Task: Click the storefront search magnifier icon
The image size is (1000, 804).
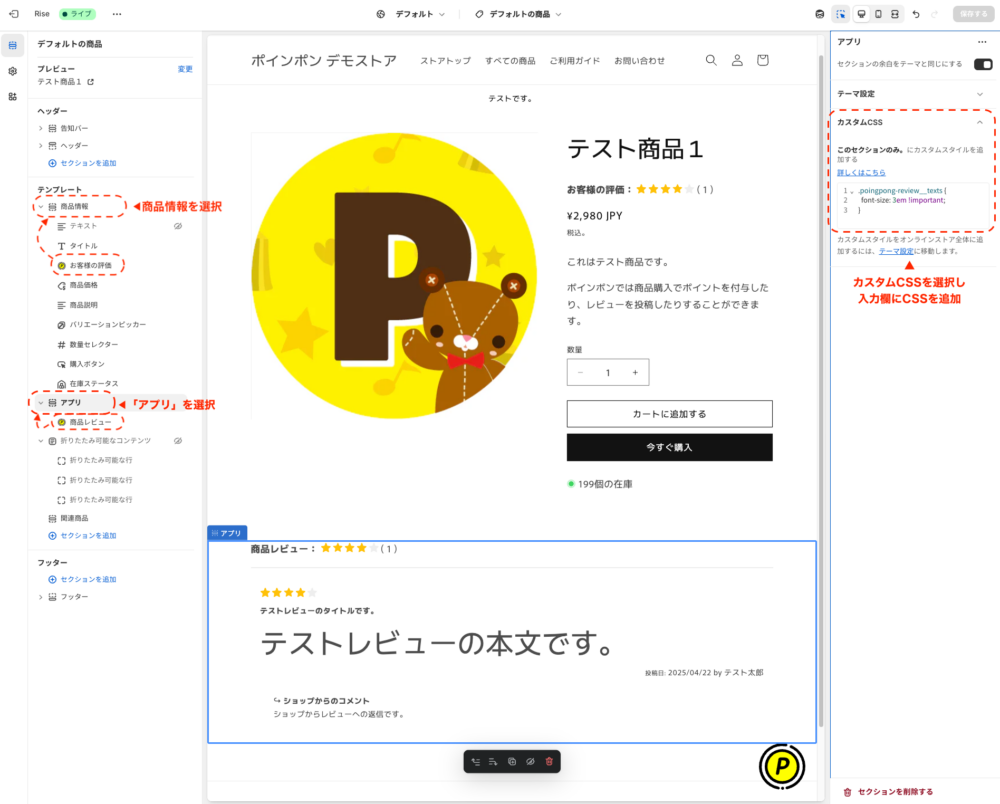Action: (711, 60)
